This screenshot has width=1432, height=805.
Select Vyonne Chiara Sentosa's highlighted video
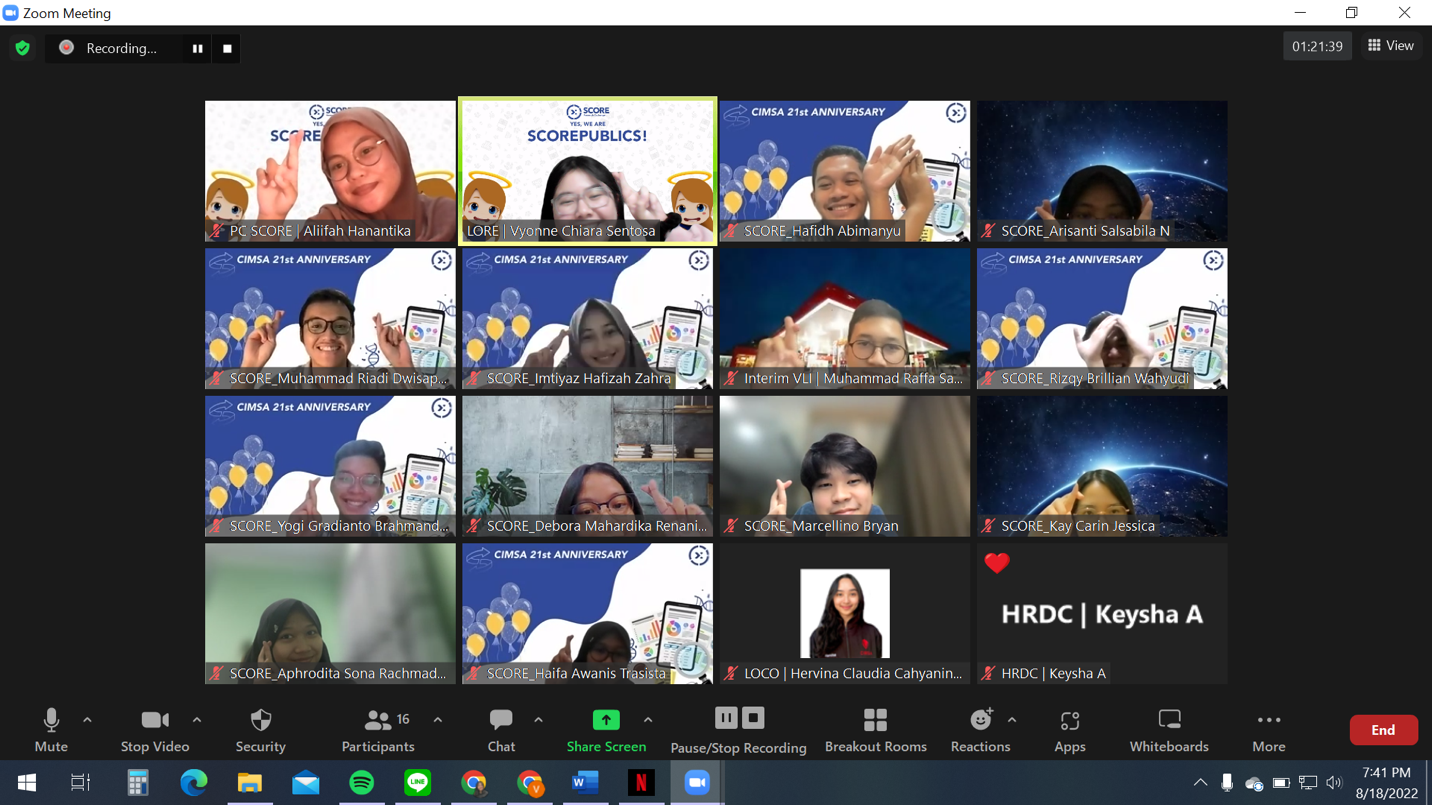[x=588, y=171]
